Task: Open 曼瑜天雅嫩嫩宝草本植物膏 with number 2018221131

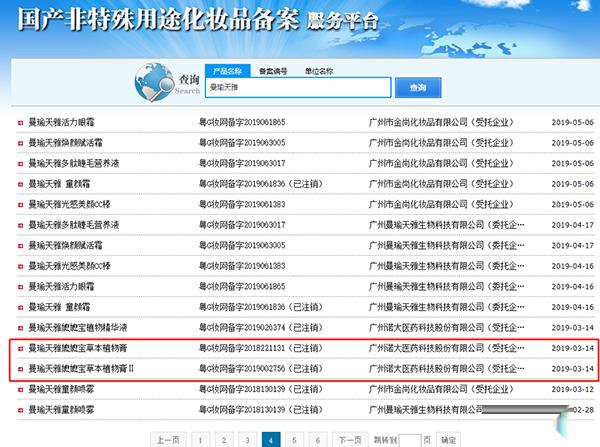Action: (78, 348)
